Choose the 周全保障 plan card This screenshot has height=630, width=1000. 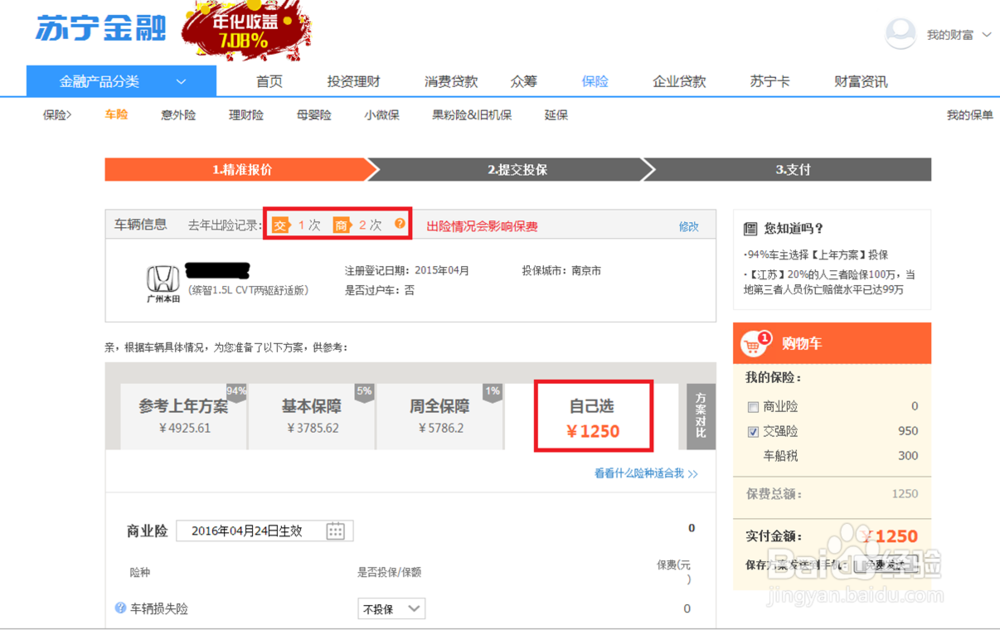439,416
